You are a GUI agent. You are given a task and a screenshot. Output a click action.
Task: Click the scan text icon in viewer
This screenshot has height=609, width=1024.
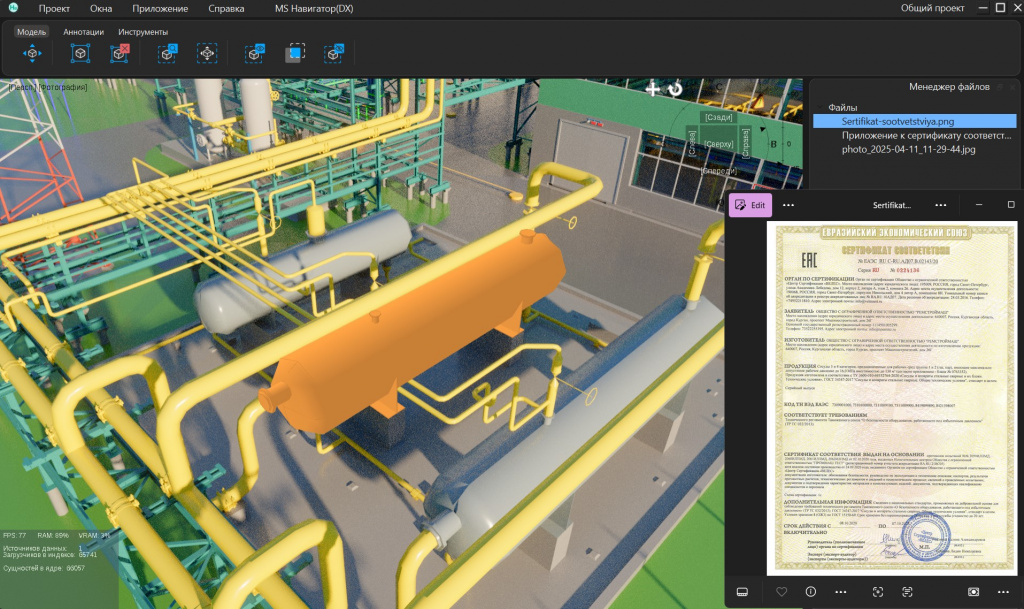click(907, 592)
